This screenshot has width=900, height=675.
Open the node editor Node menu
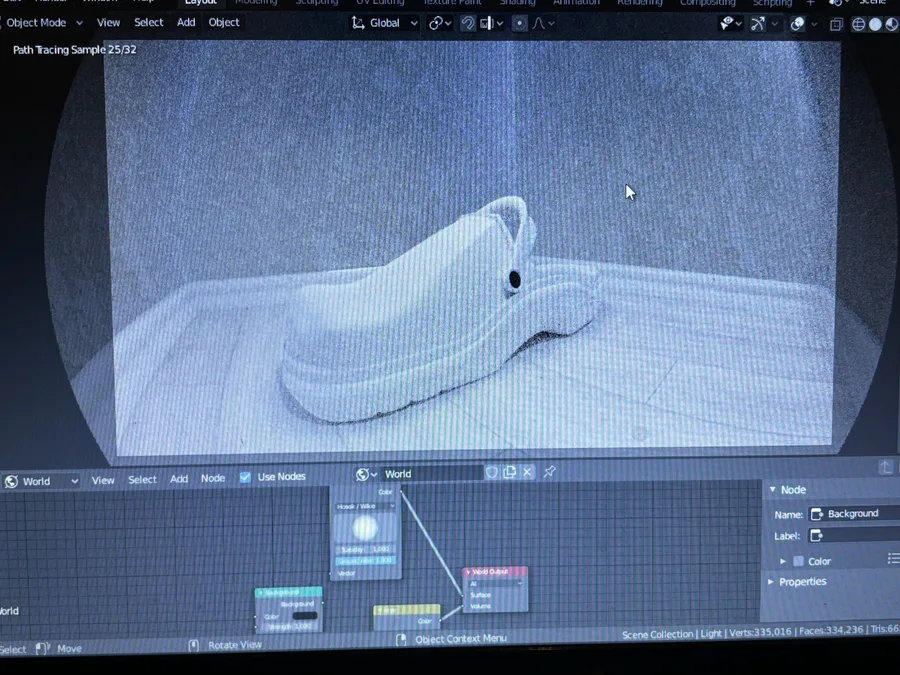(x=213, y=478)
